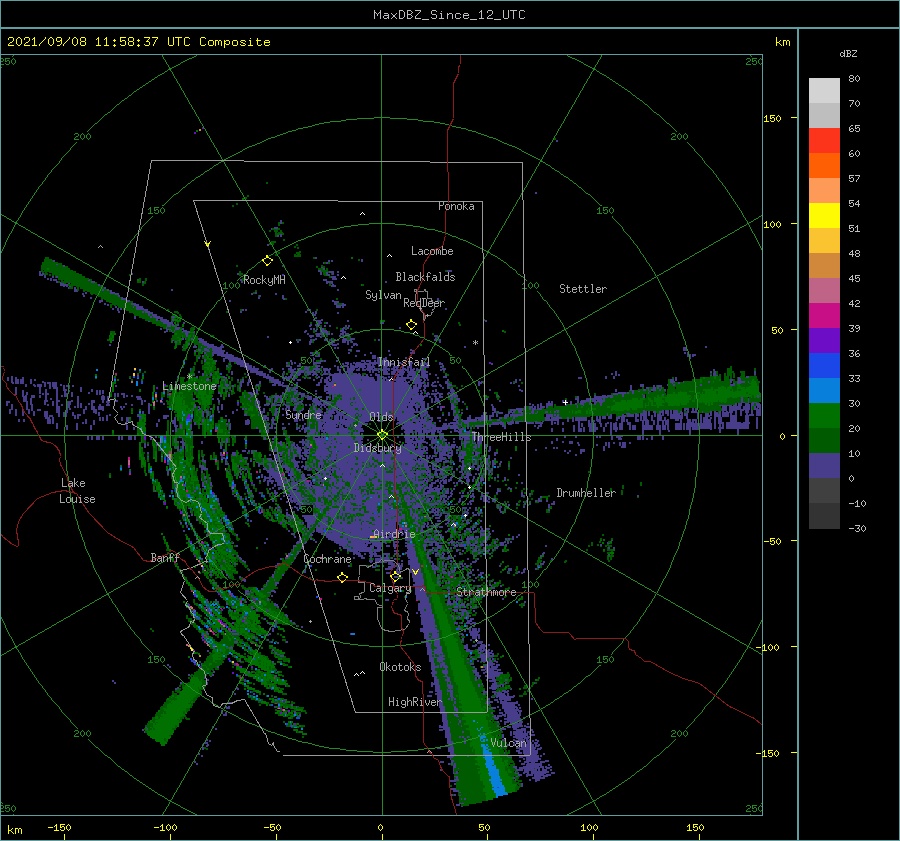
Task: Click the 2021/09/08 11:58:37 UTC Composite timestamp
Action: (x=138, y=42)
